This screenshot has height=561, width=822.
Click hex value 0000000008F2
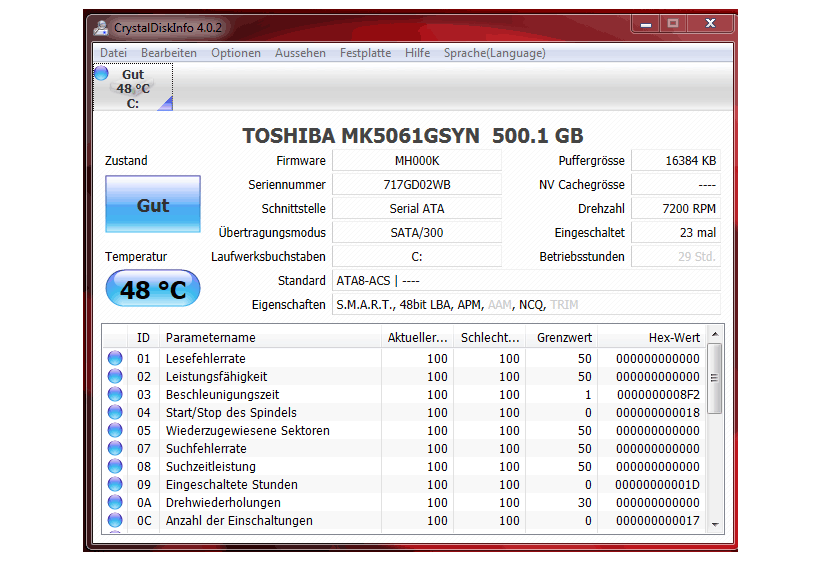658,394
